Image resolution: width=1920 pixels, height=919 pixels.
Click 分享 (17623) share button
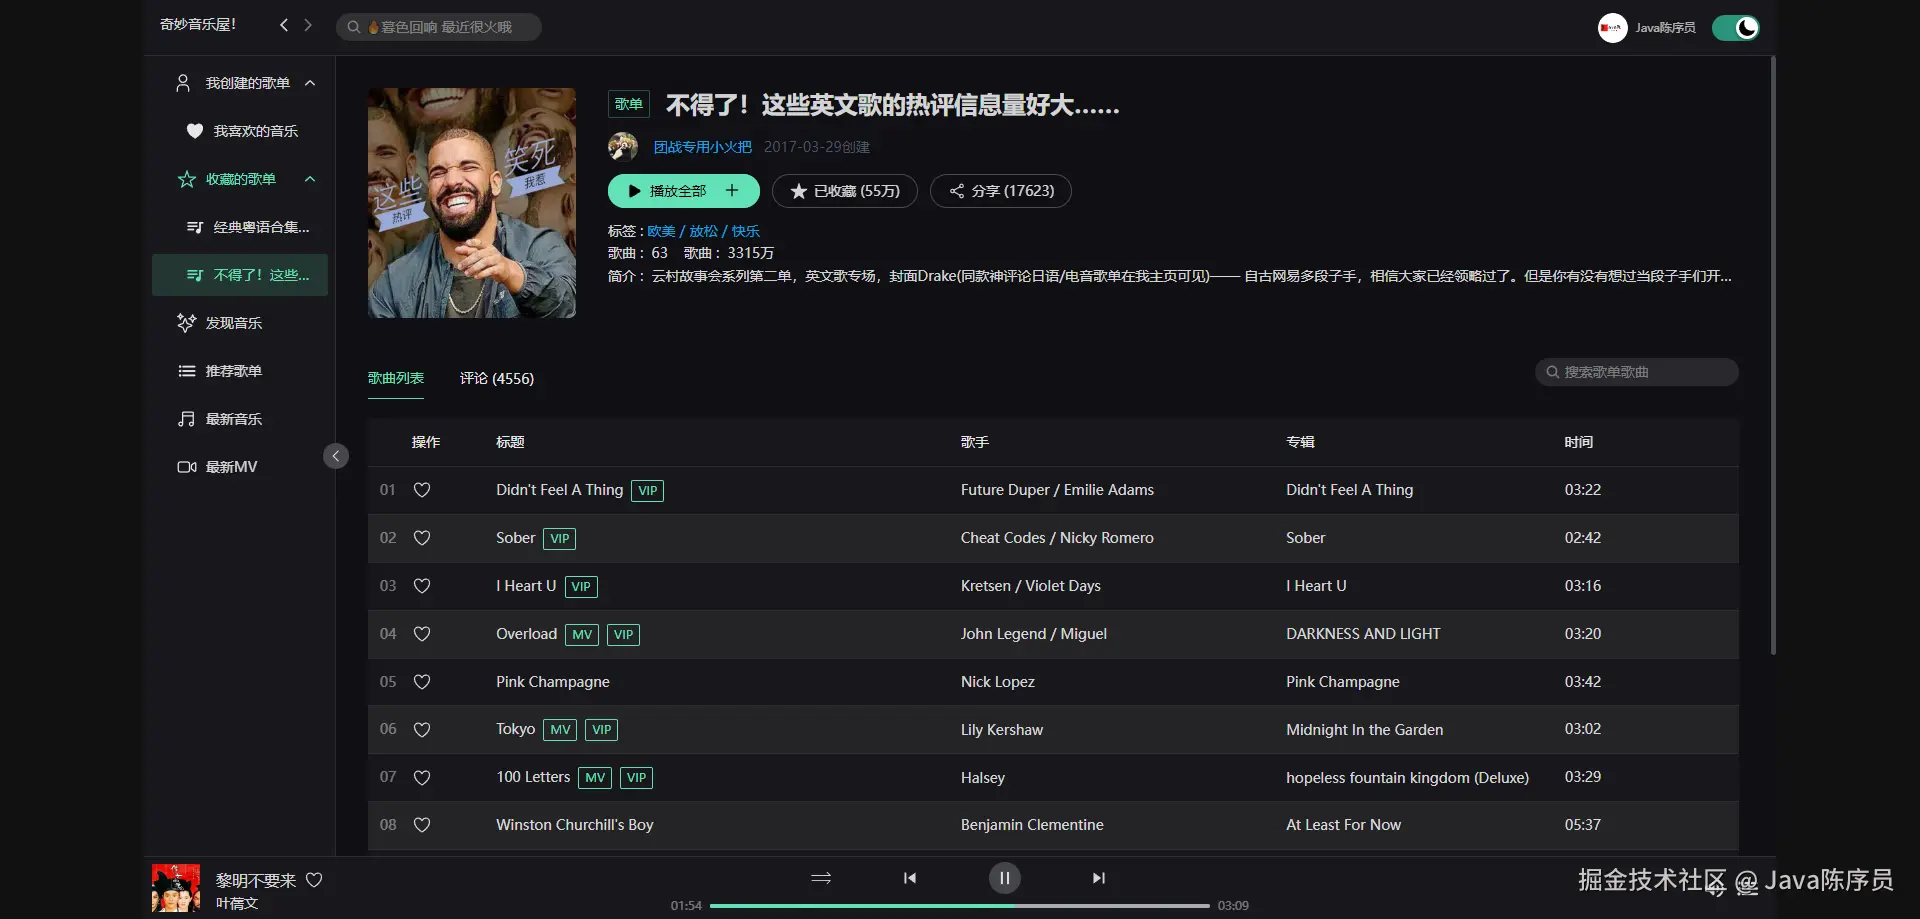tap(1001, 191)
